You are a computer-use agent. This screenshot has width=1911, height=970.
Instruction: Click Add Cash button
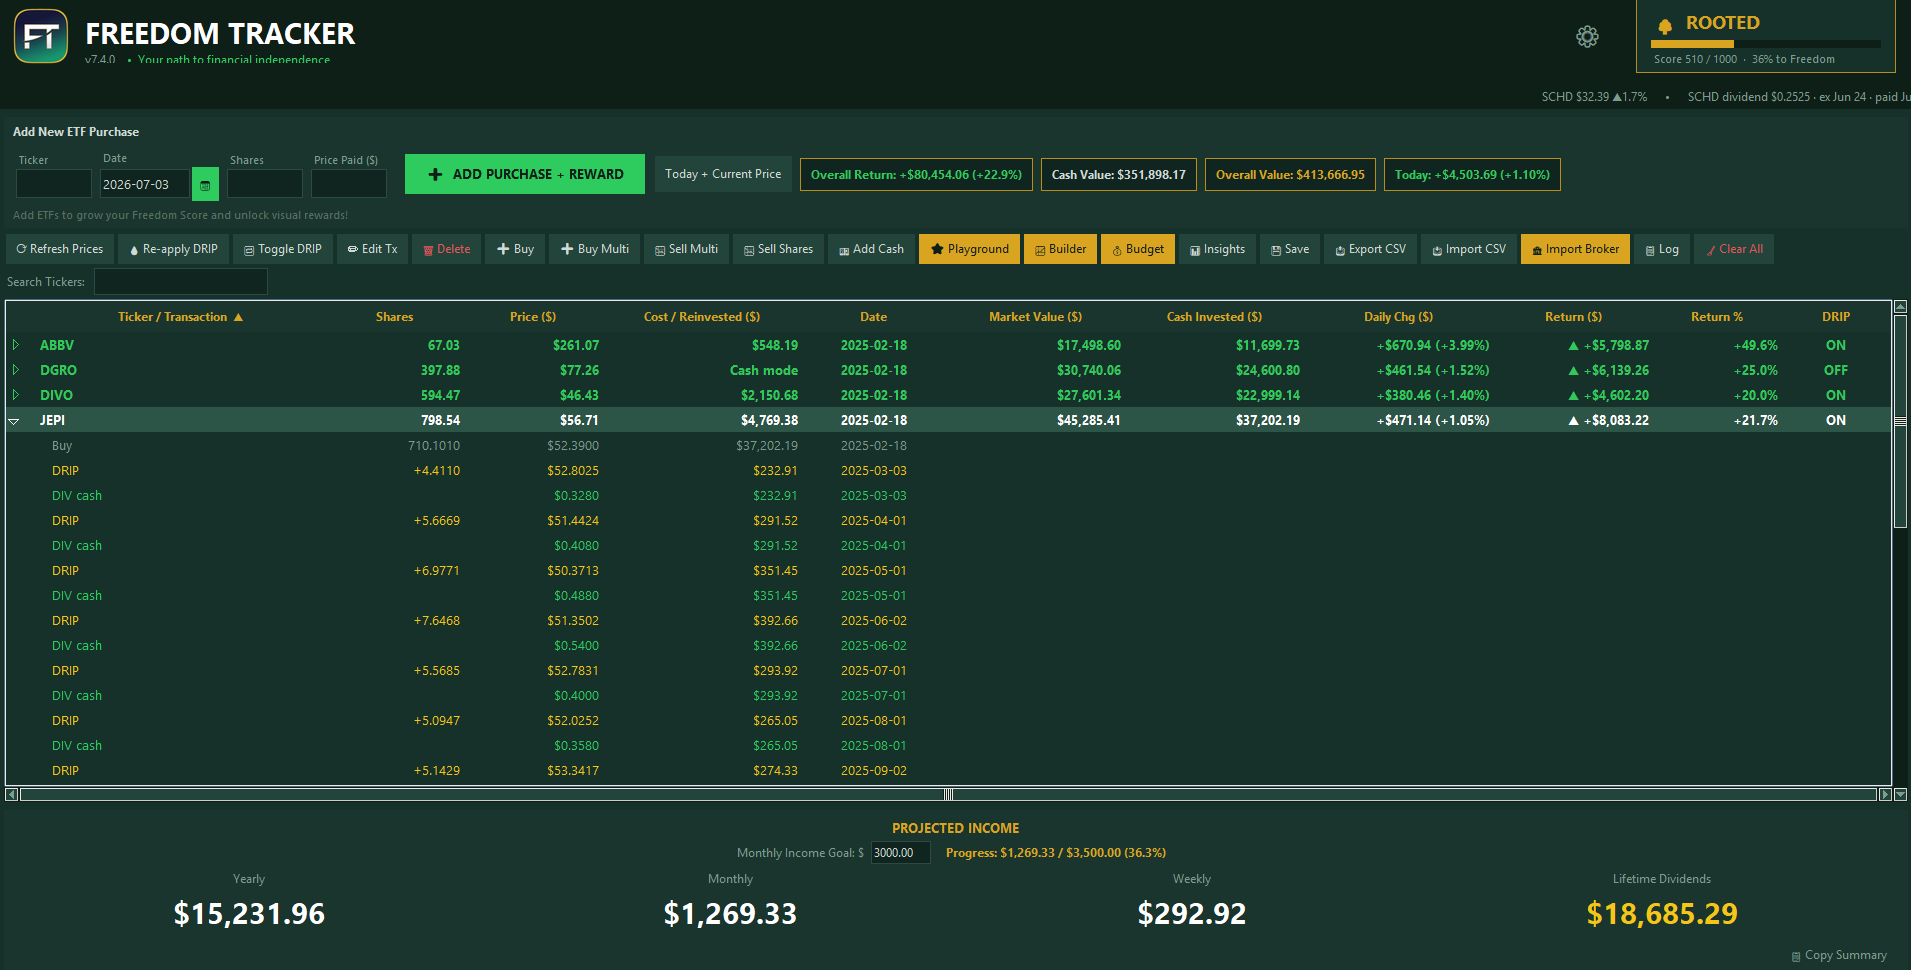871,249
